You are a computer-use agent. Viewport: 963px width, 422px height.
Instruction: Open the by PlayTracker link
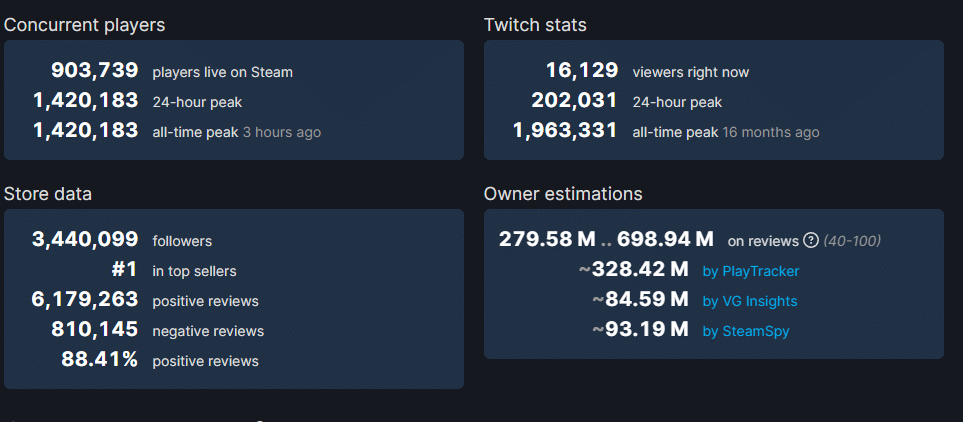(x=750, y=271)
